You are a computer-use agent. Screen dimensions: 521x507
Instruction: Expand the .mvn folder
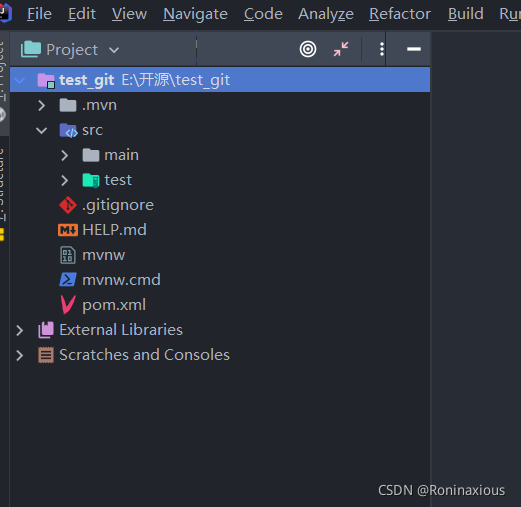[x=42, y=105]
